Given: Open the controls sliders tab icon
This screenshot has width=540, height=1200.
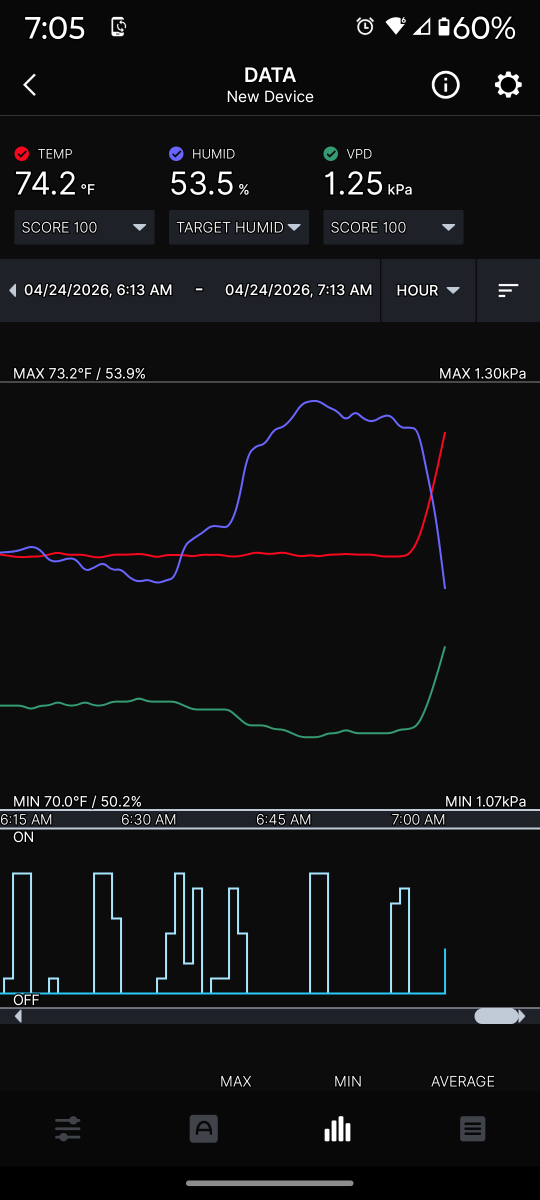Looking at the screenshot, I should [68, 1129].
